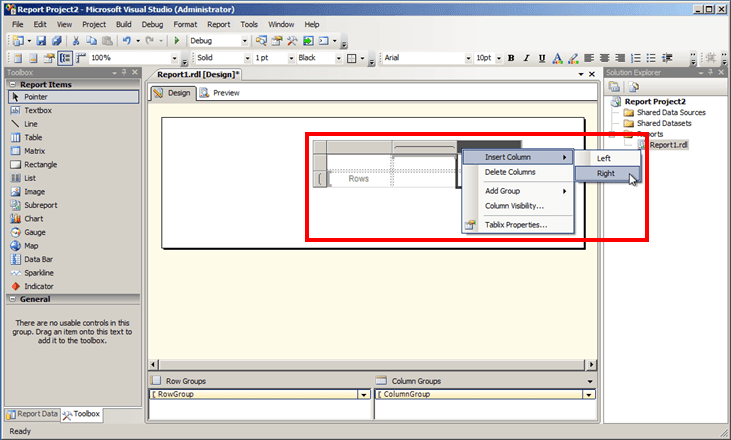Open the File menu
The height and width of the screenshot is (440, 731).
click(x=18, y=24)
